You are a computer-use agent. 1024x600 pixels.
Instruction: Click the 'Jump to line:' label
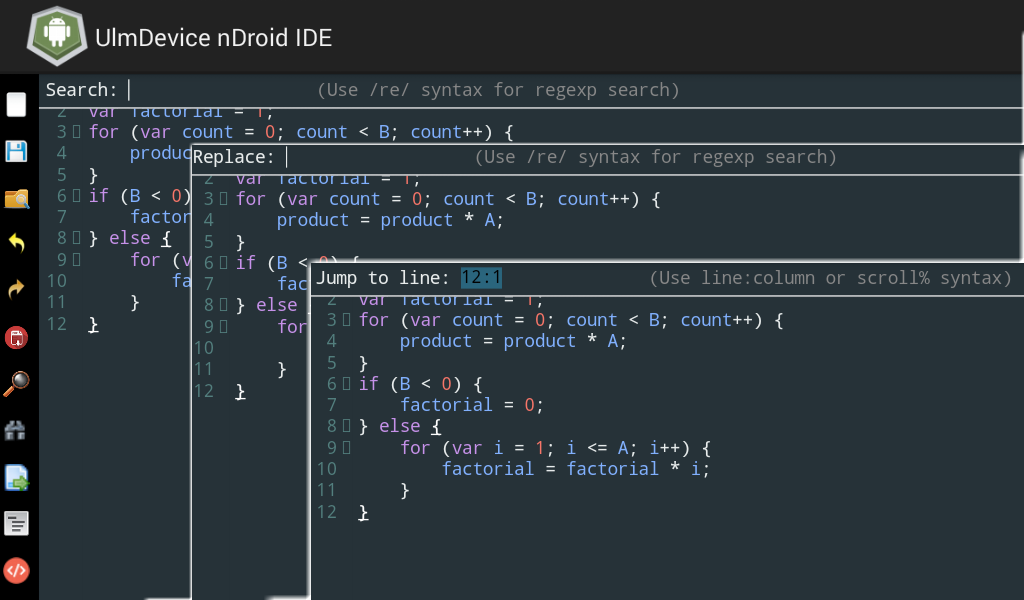tap(383, 278)
